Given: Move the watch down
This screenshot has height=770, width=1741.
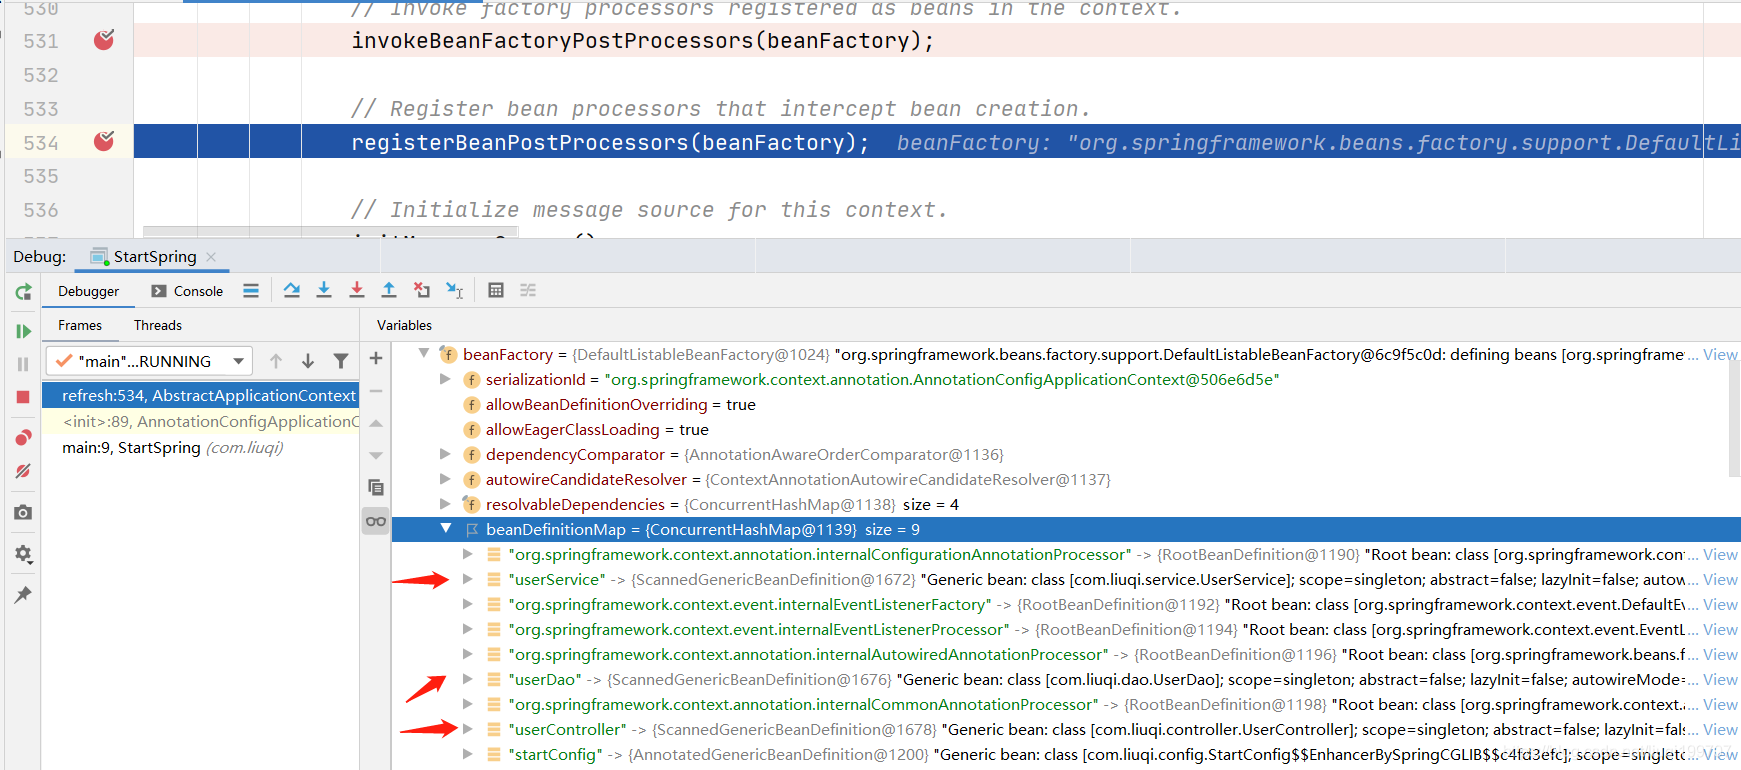Looking at the screenshot, I should [376, 455].
